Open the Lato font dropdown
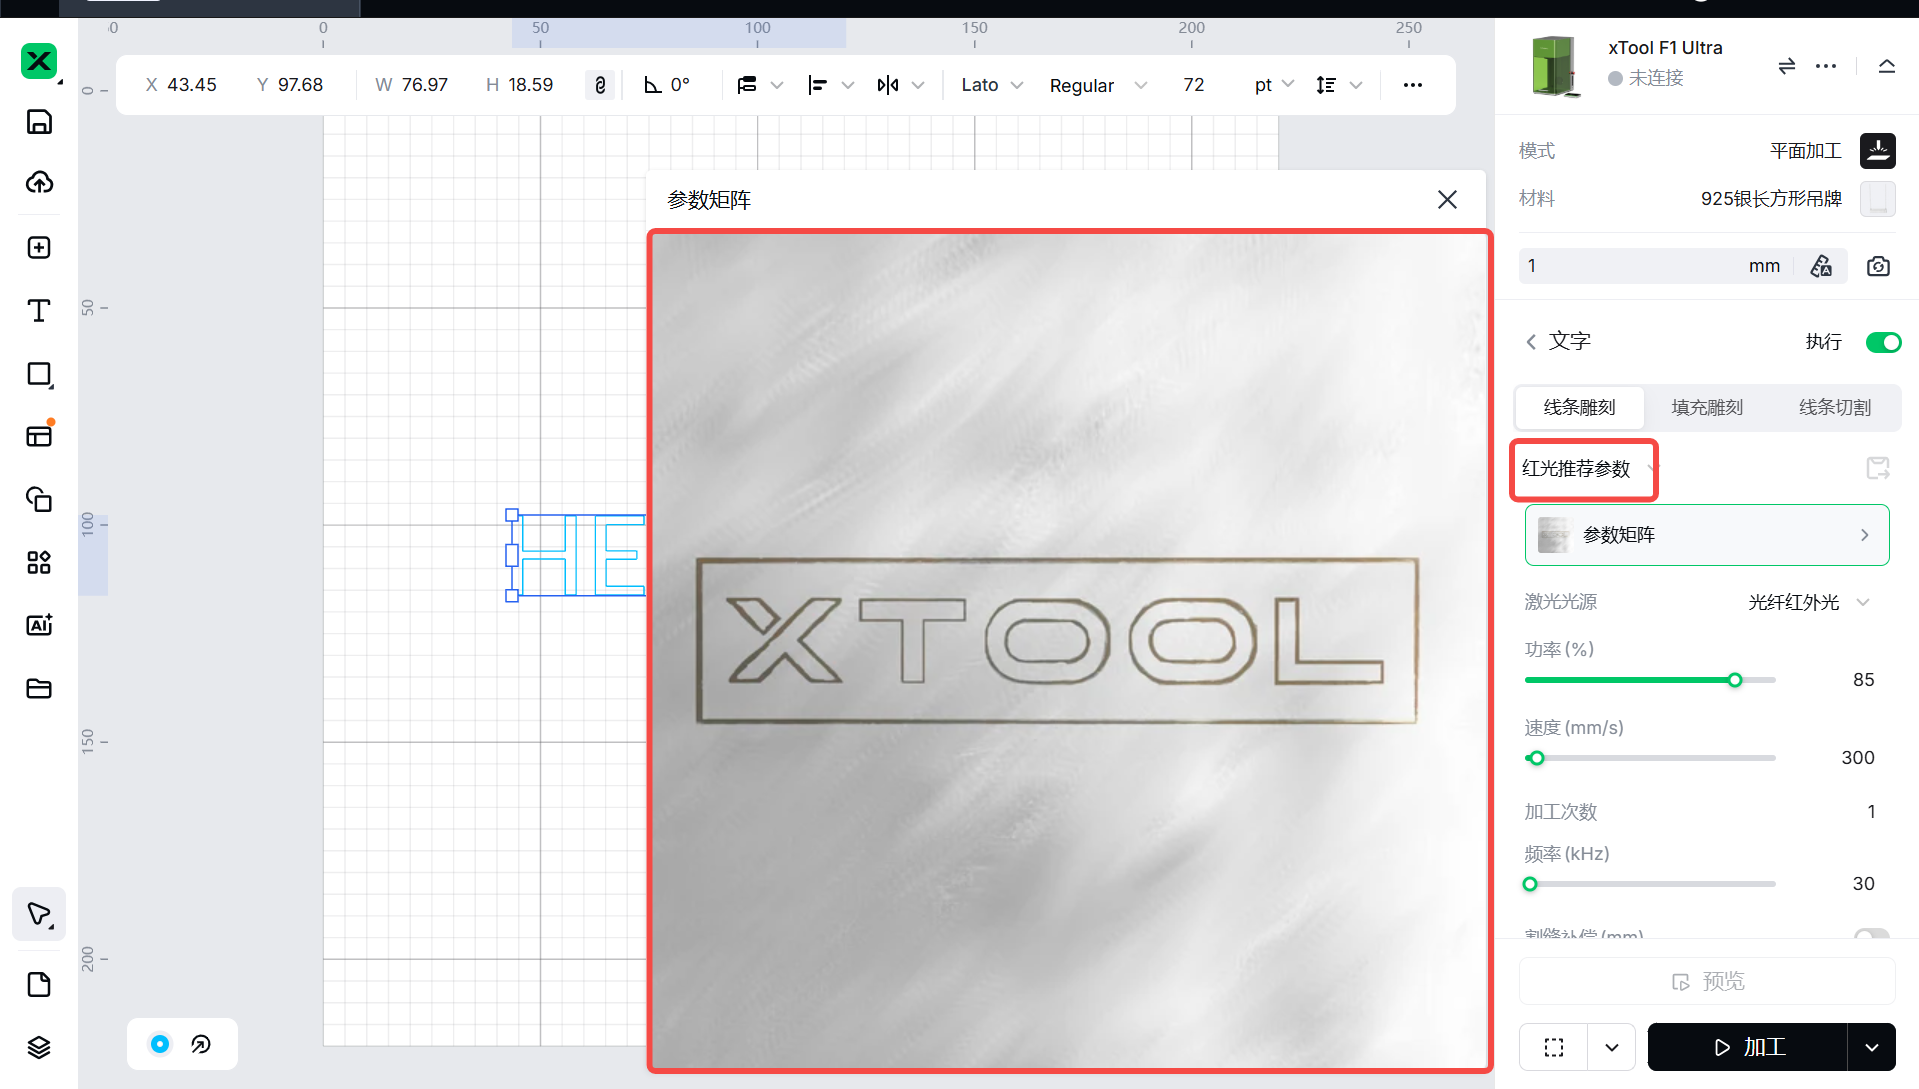Viewport: 1919px width, 1089px height. tap(991, 85)
